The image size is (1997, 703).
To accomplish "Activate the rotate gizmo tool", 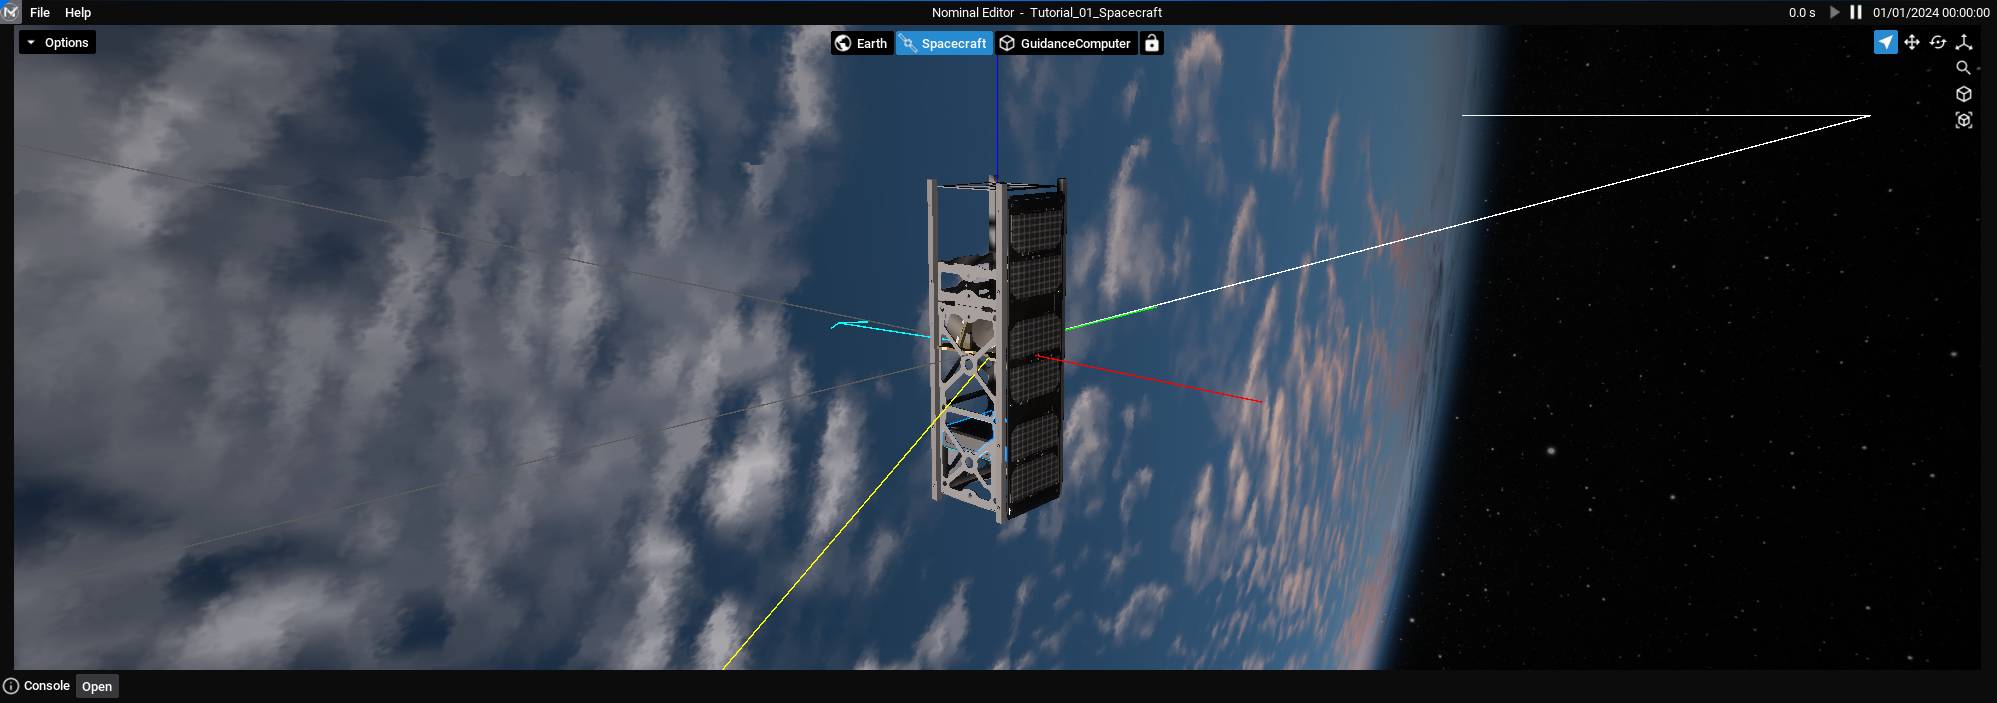I will (x=1938, y=42).
